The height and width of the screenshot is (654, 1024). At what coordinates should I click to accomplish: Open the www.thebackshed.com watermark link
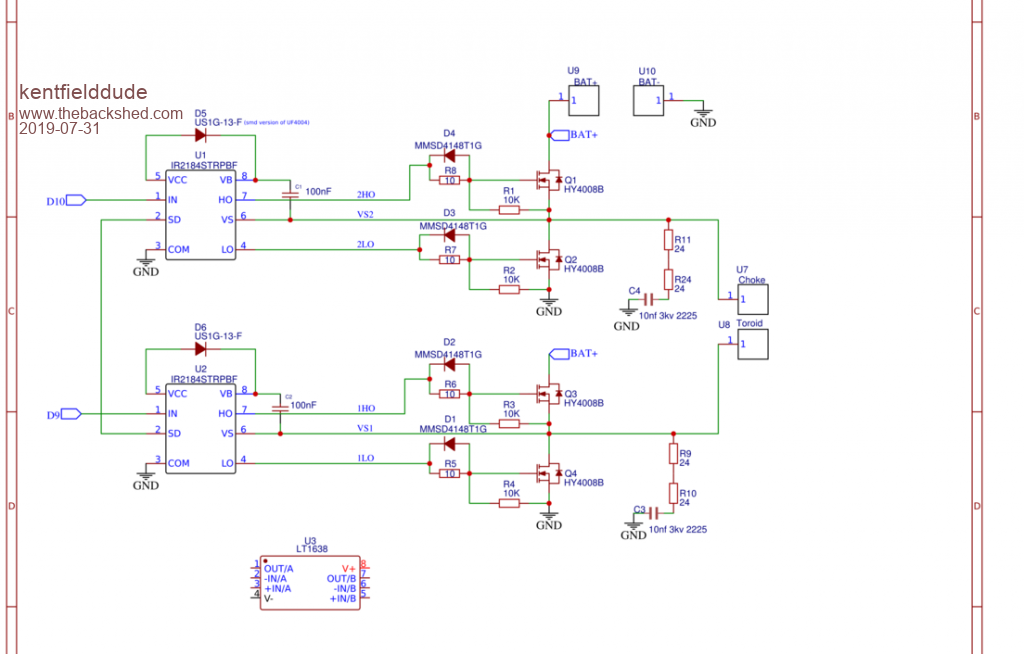(100, 114)
